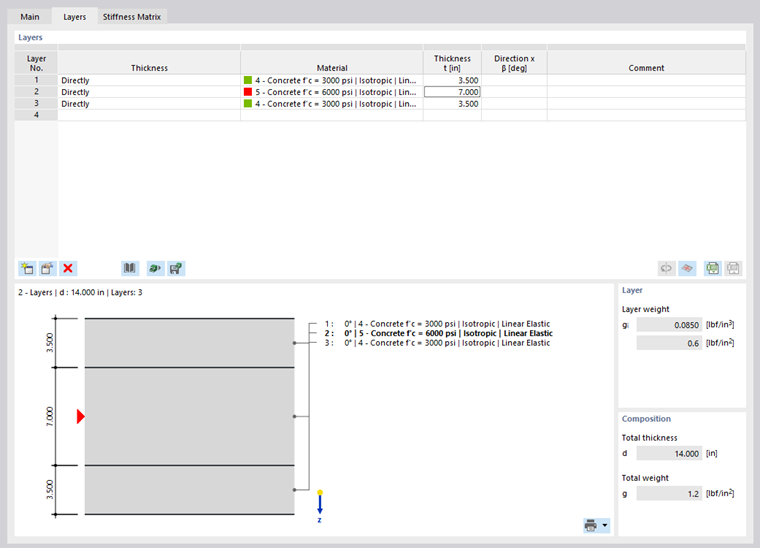
Task: Select empty row header No. 4
Action: 36,115
